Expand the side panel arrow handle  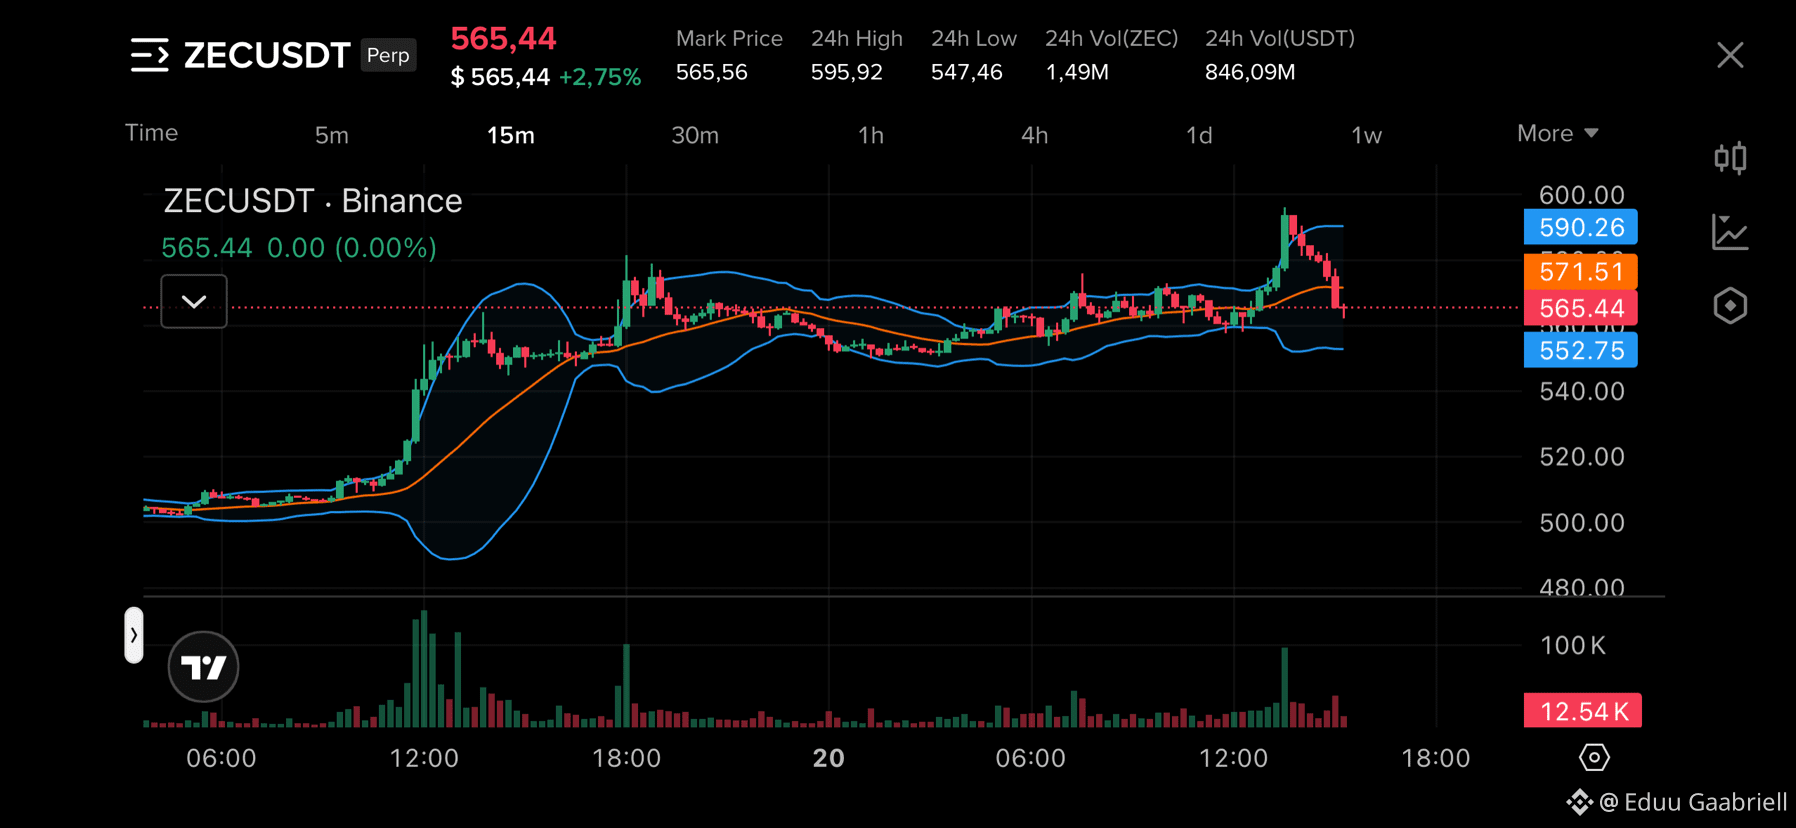(x=134, y=635)
